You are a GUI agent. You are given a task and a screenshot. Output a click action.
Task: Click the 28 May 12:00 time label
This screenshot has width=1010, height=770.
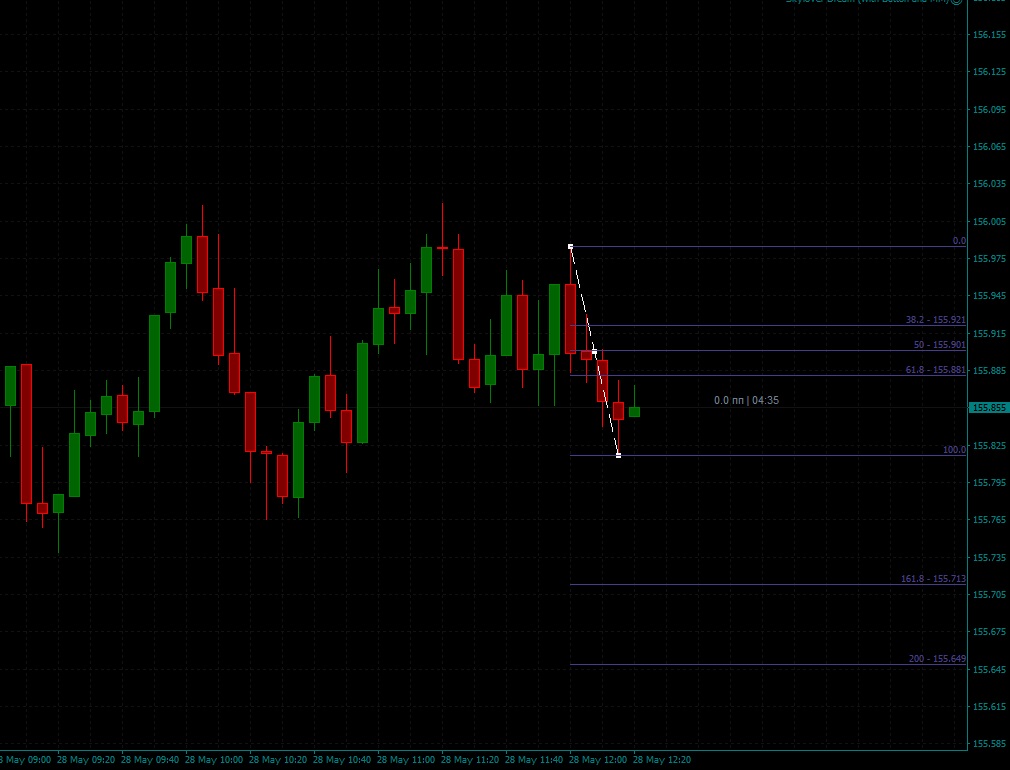pyautogui.click(x=598, y=760)
